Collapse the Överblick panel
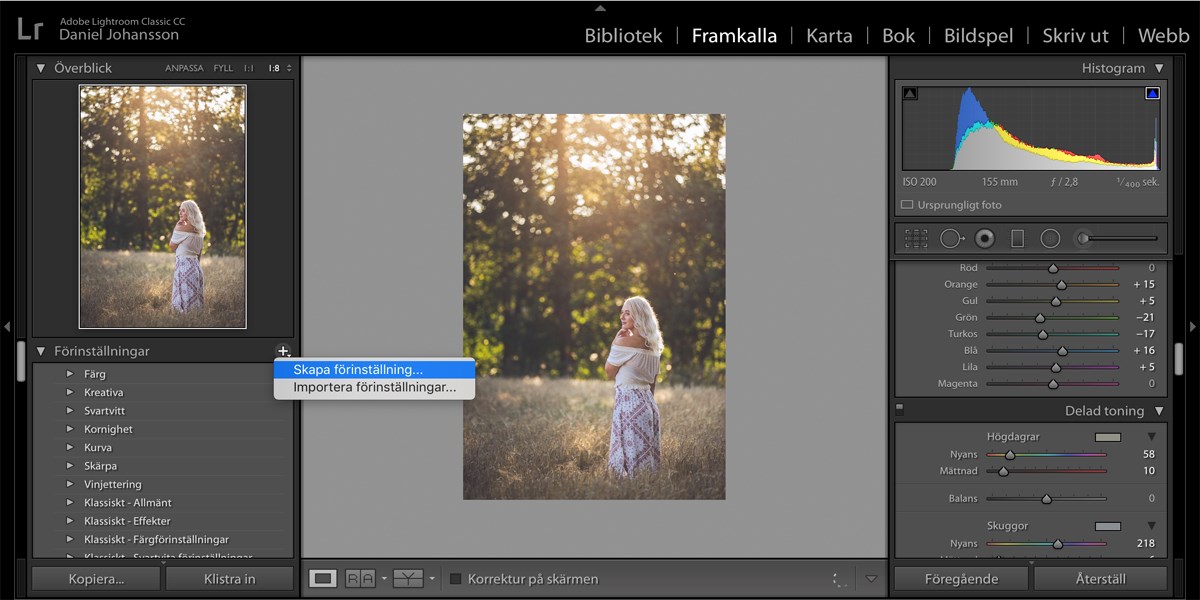The width and height of the screenshot is (1200, 600). (x=41, y=68)
